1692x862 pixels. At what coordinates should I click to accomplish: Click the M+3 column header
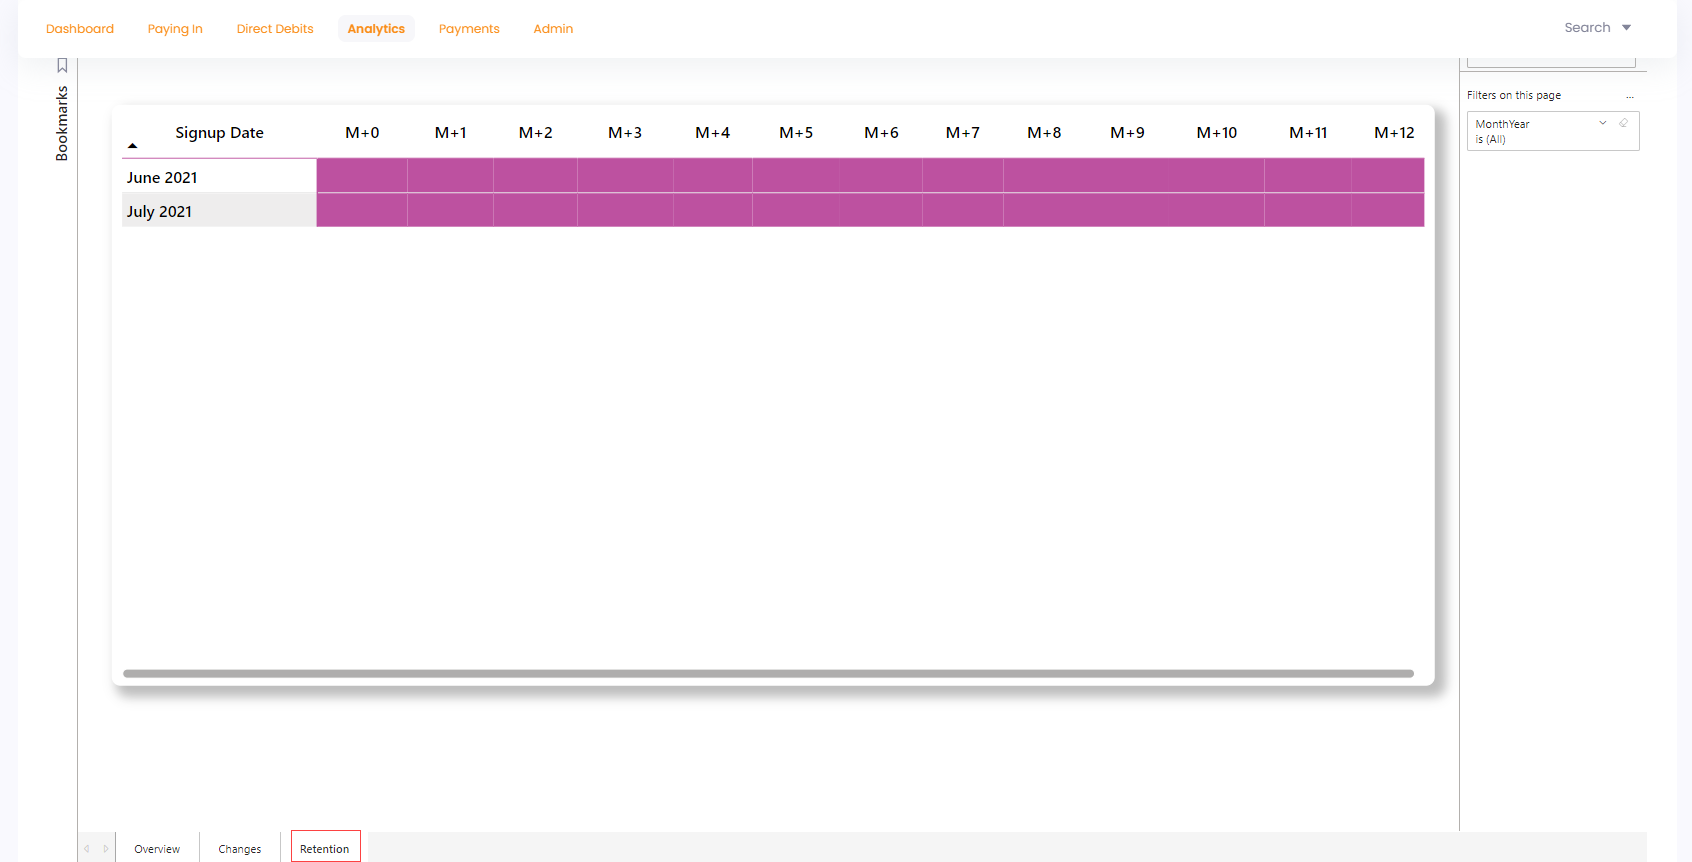point(625,133)
